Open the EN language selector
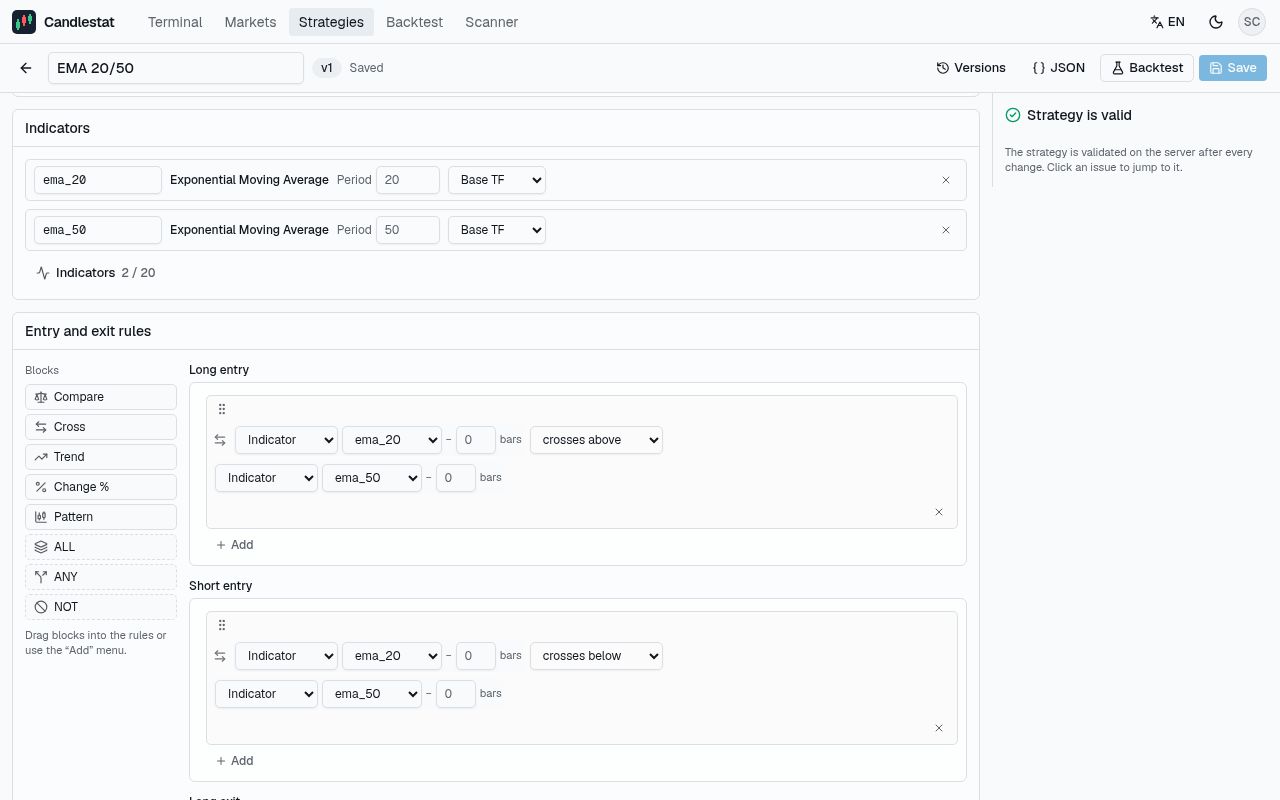The height and width of the screenshot is (800, 1280). point(1167,21)
